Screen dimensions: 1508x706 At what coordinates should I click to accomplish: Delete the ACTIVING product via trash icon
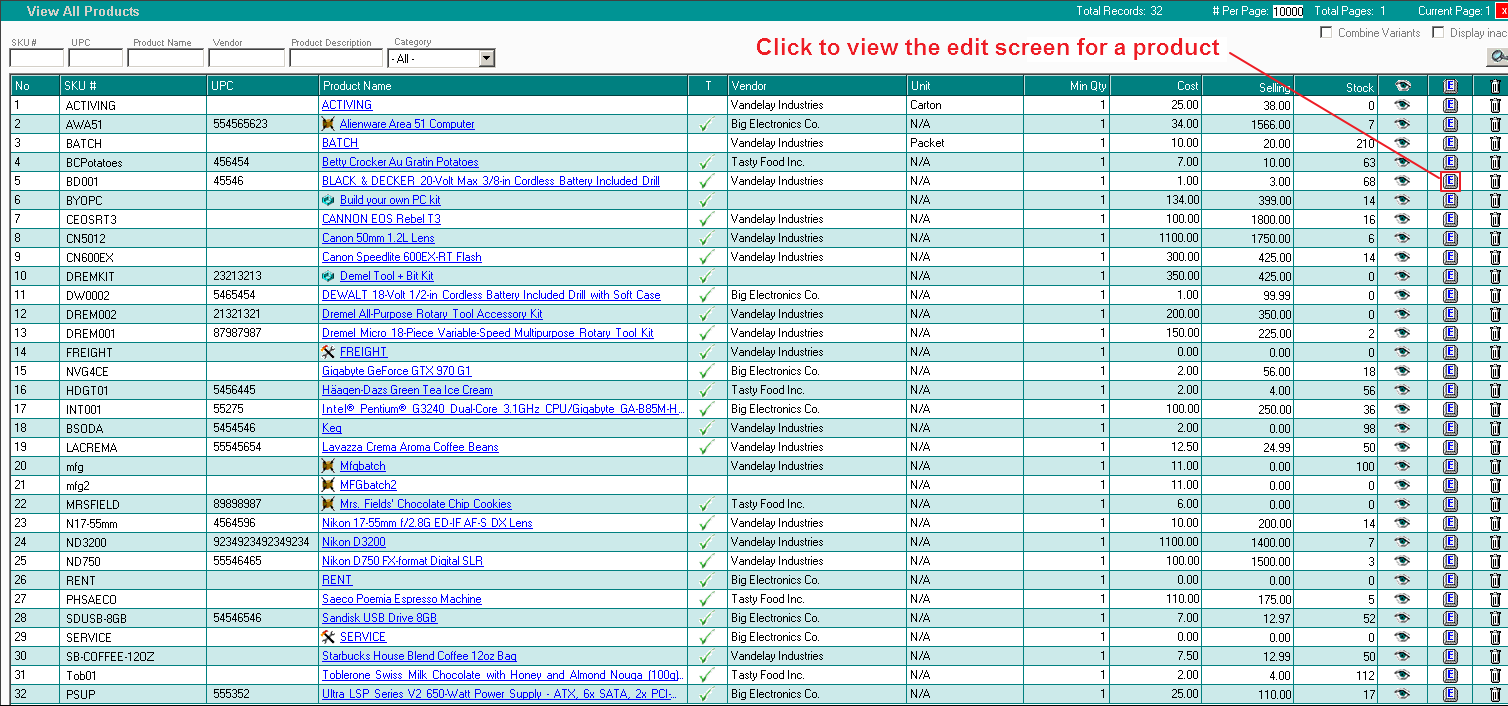[x=1495, y=105]
